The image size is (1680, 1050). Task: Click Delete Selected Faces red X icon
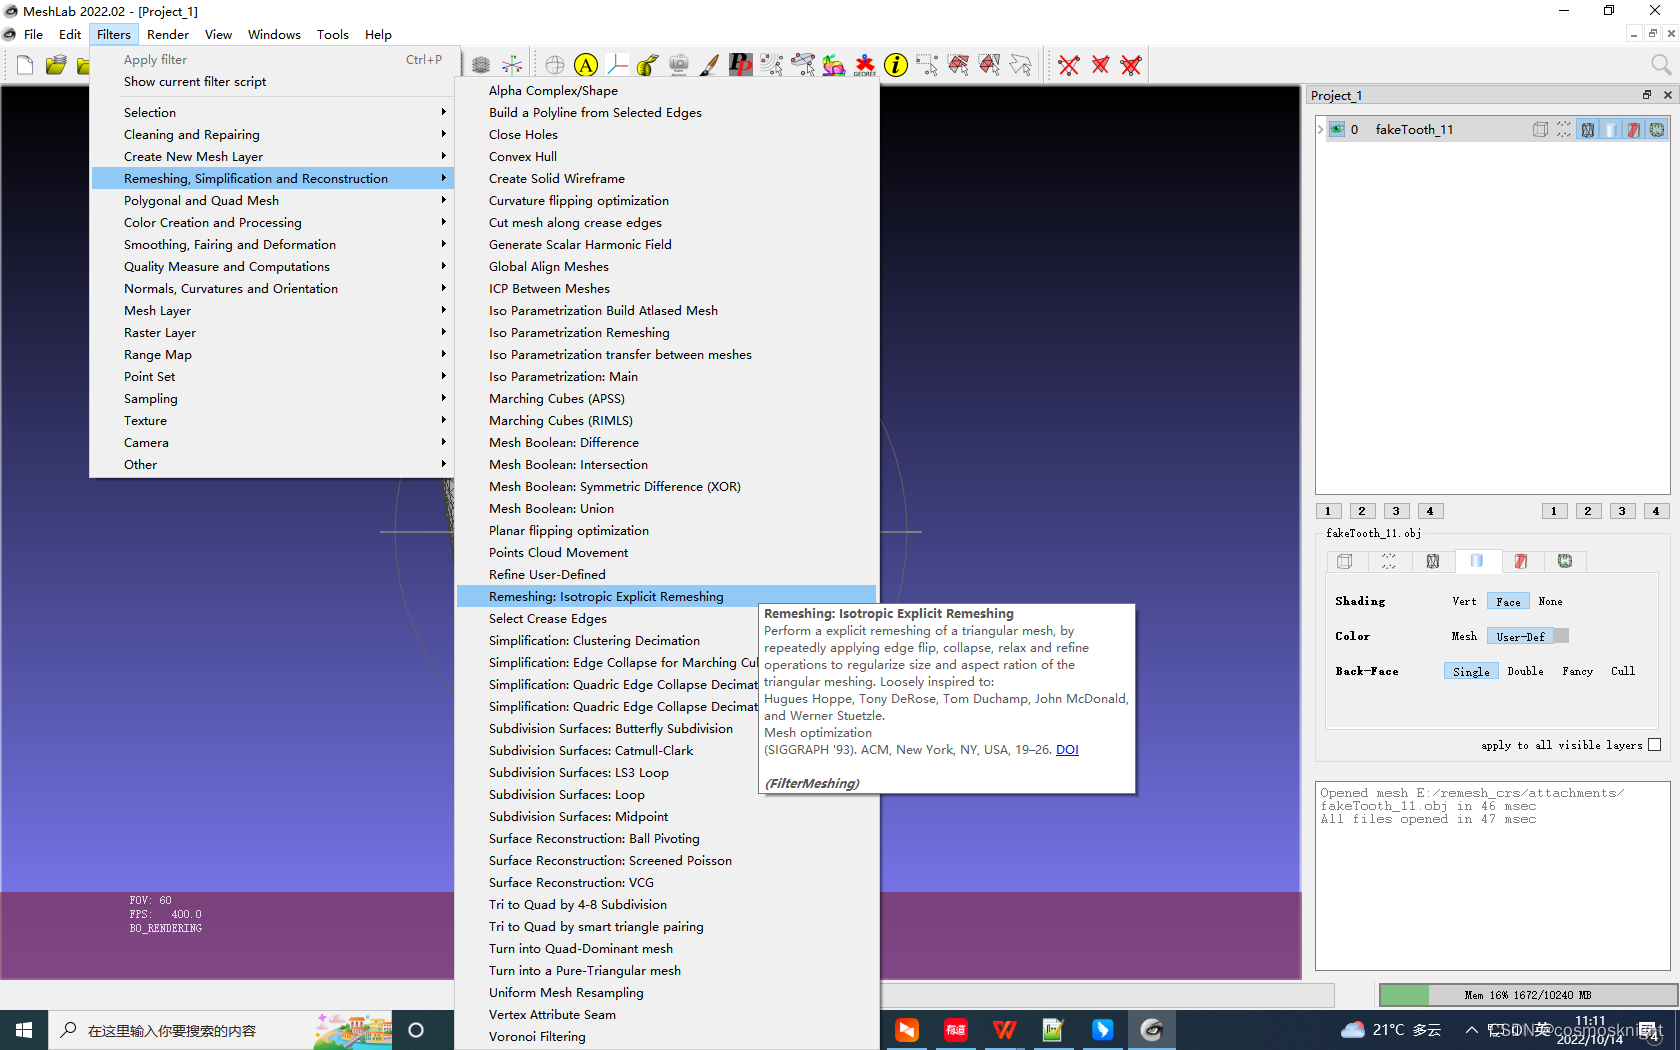(1100, 65)
